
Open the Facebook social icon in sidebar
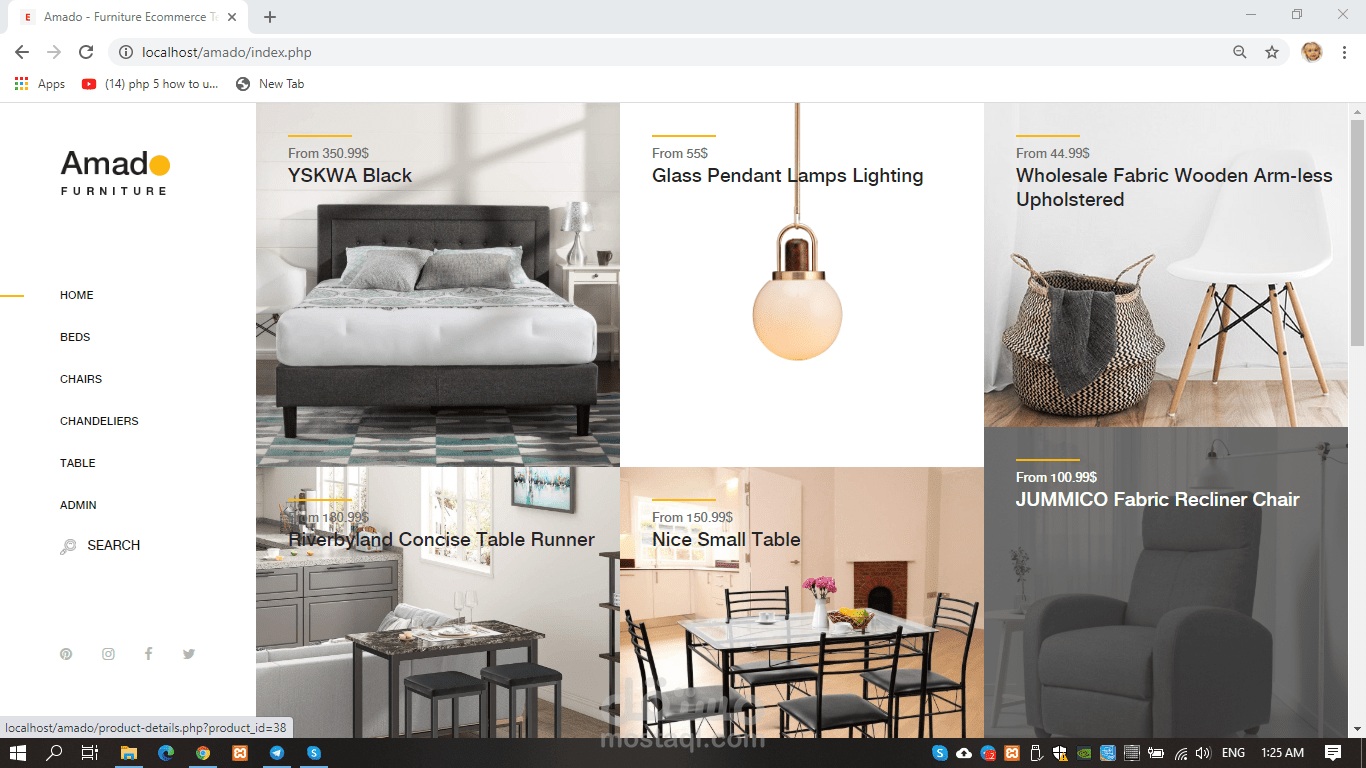pyautogui.click(x=148, y=654)
